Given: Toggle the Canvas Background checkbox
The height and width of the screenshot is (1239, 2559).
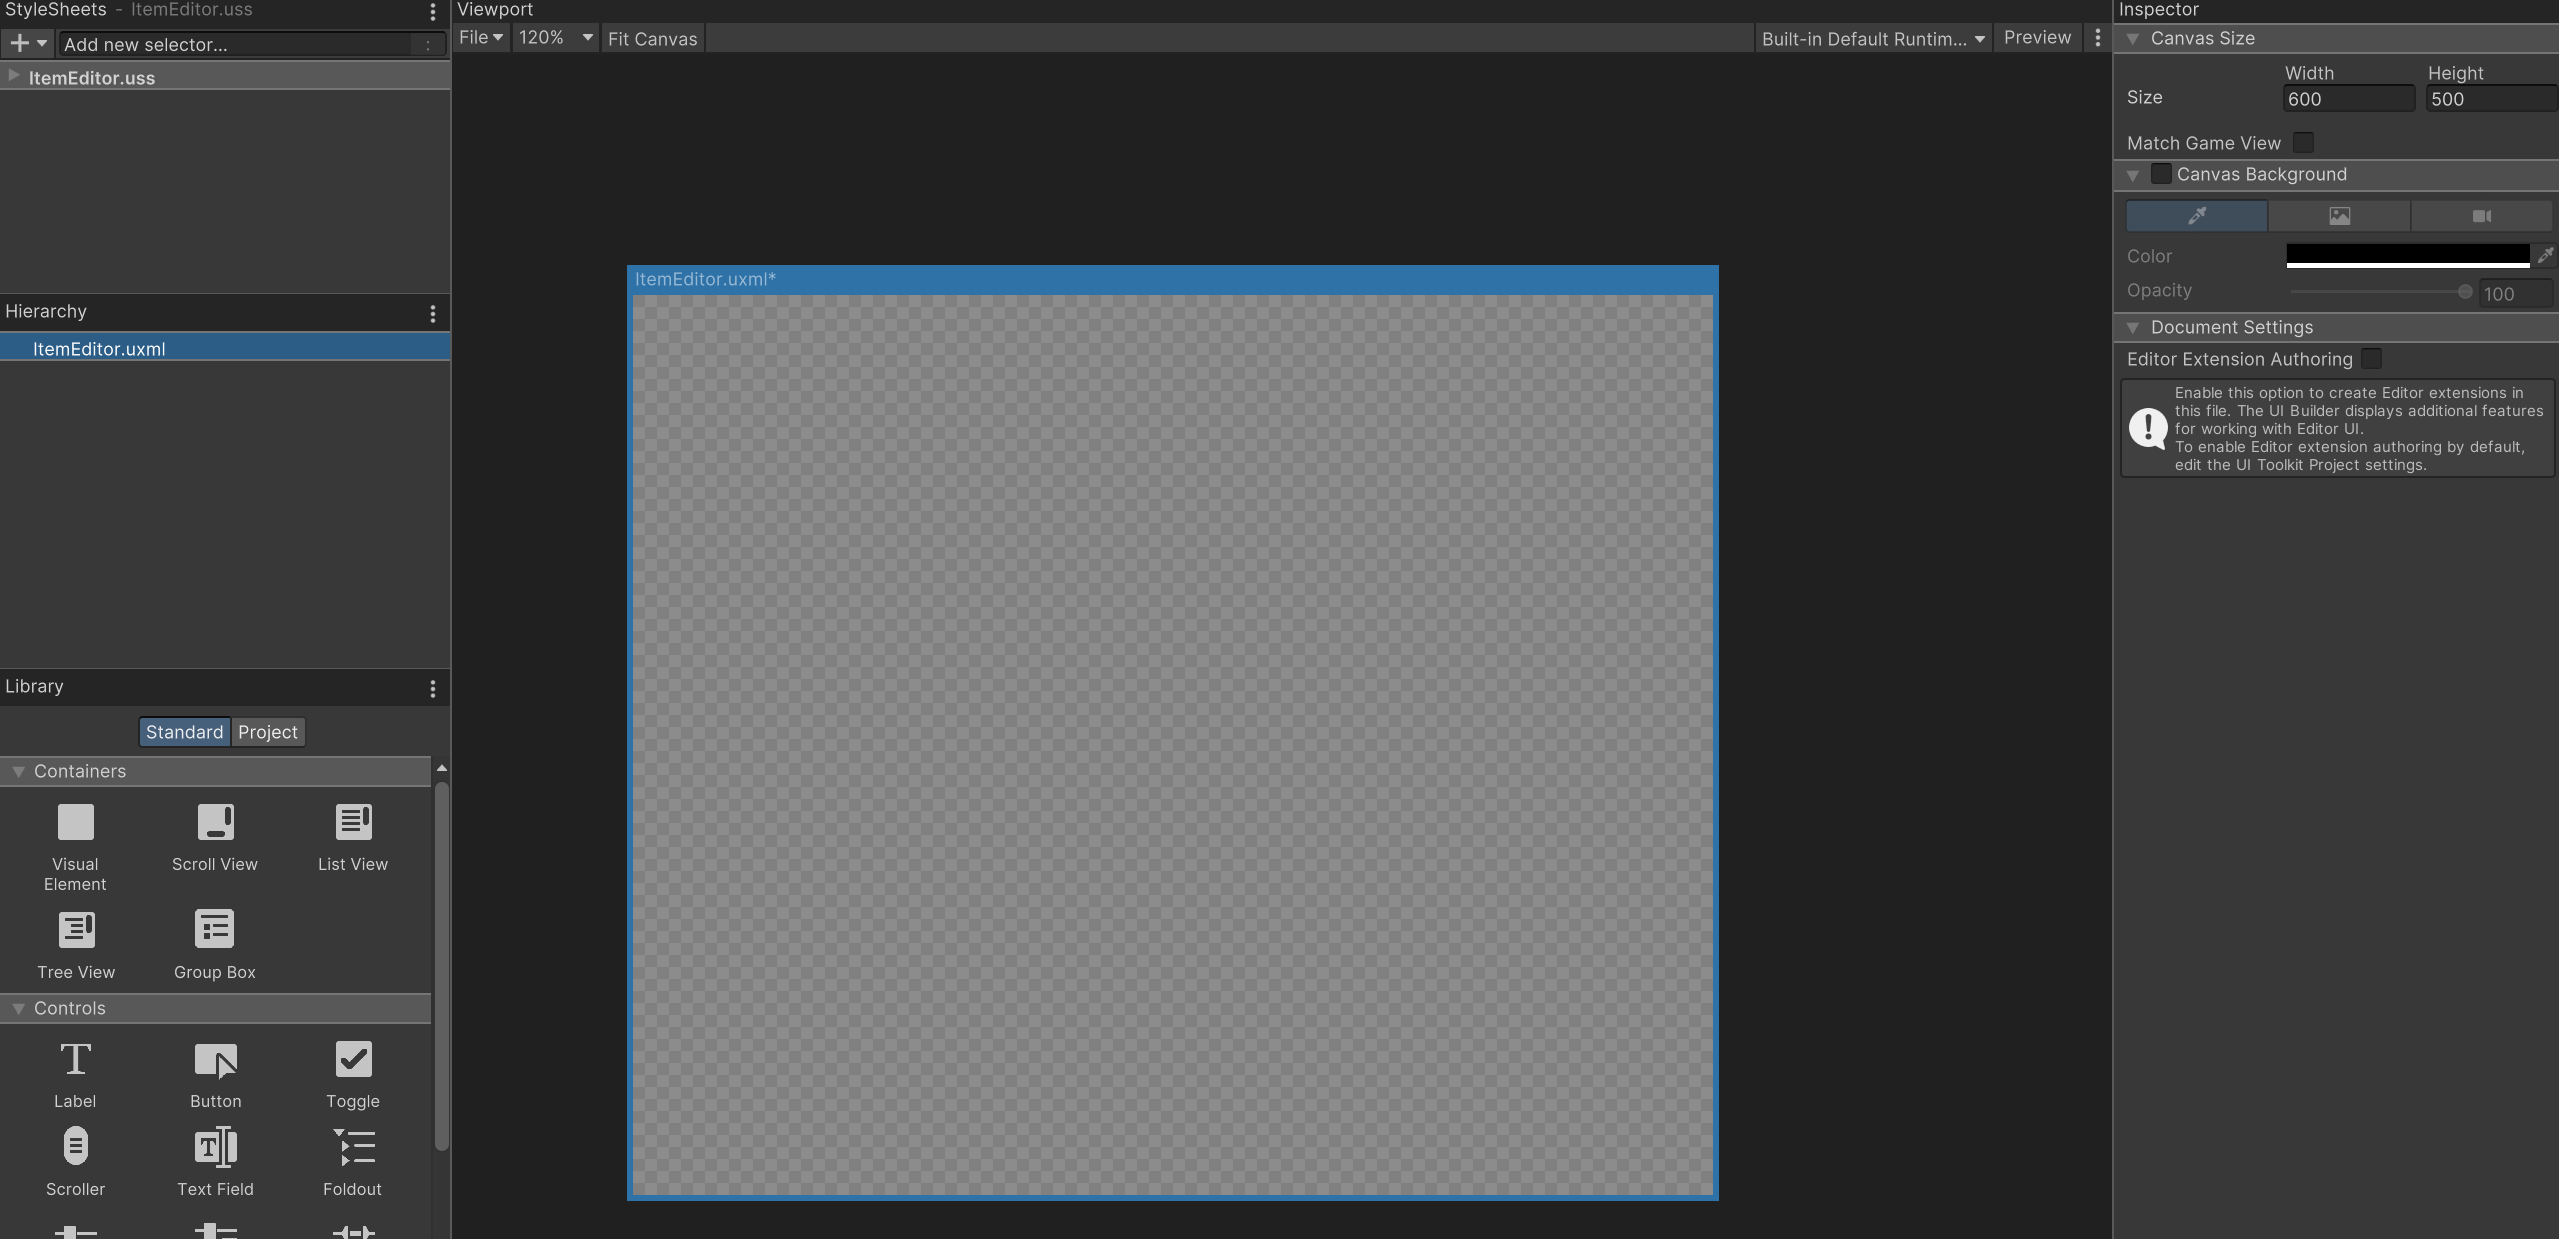Looking at the screenshot, I should pos(2161,173).
